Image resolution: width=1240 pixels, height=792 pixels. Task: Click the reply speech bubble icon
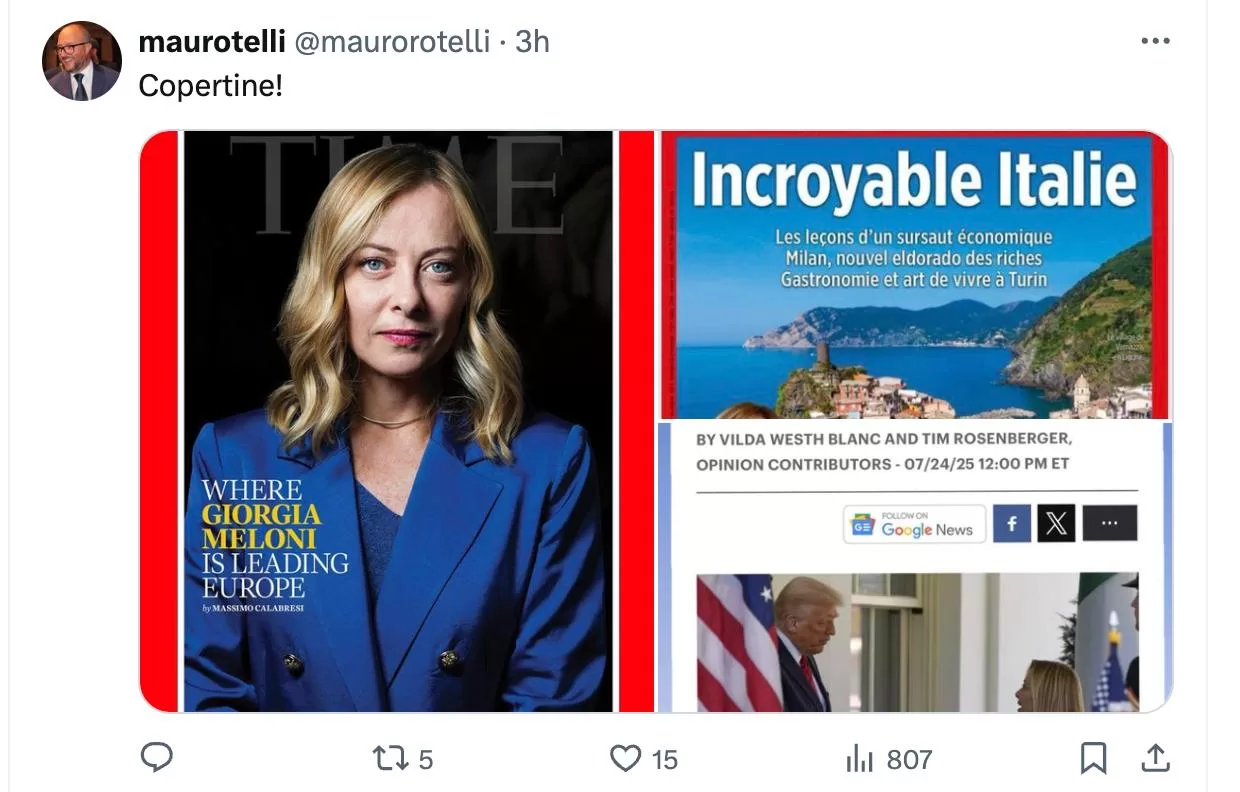click(x=156, y=759)
